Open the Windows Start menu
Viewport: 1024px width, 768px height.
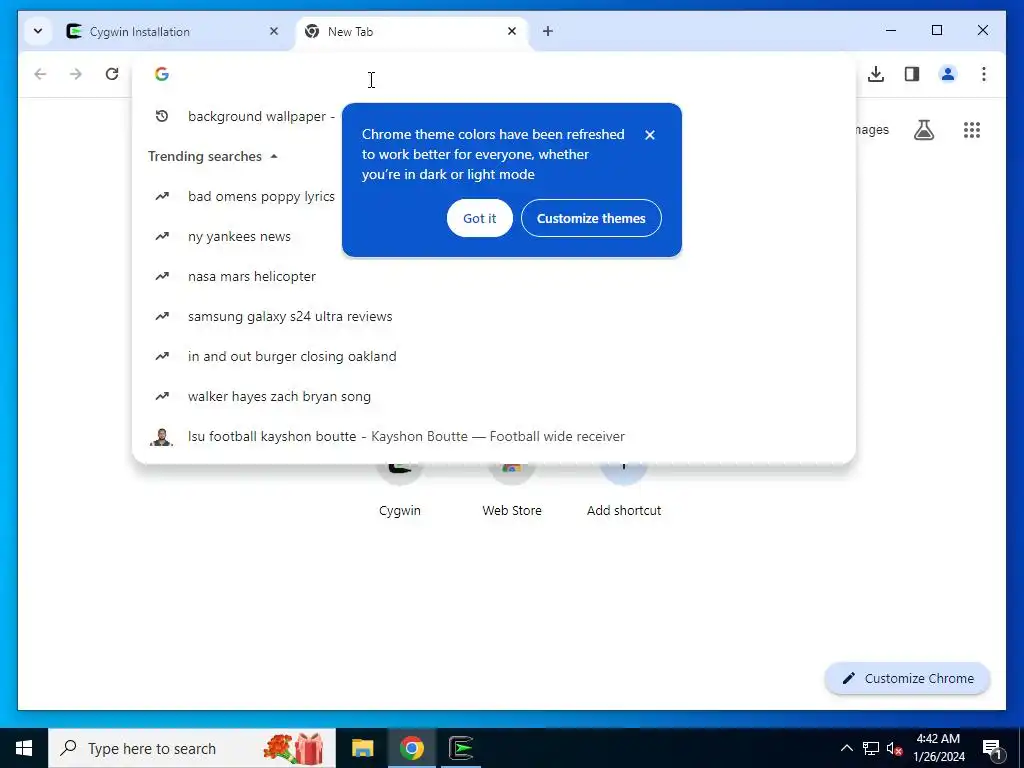click(24, 748)
